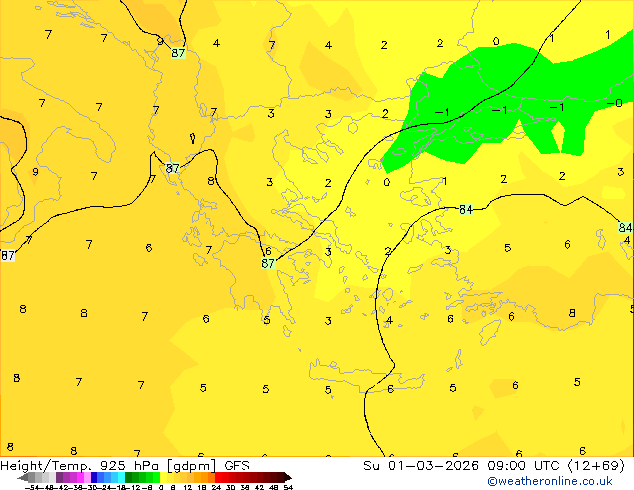The height and width of the screenshot is (490, 634).
Task: Pick the dark green swatch in the temperature scale
Action: coord(128,477)
